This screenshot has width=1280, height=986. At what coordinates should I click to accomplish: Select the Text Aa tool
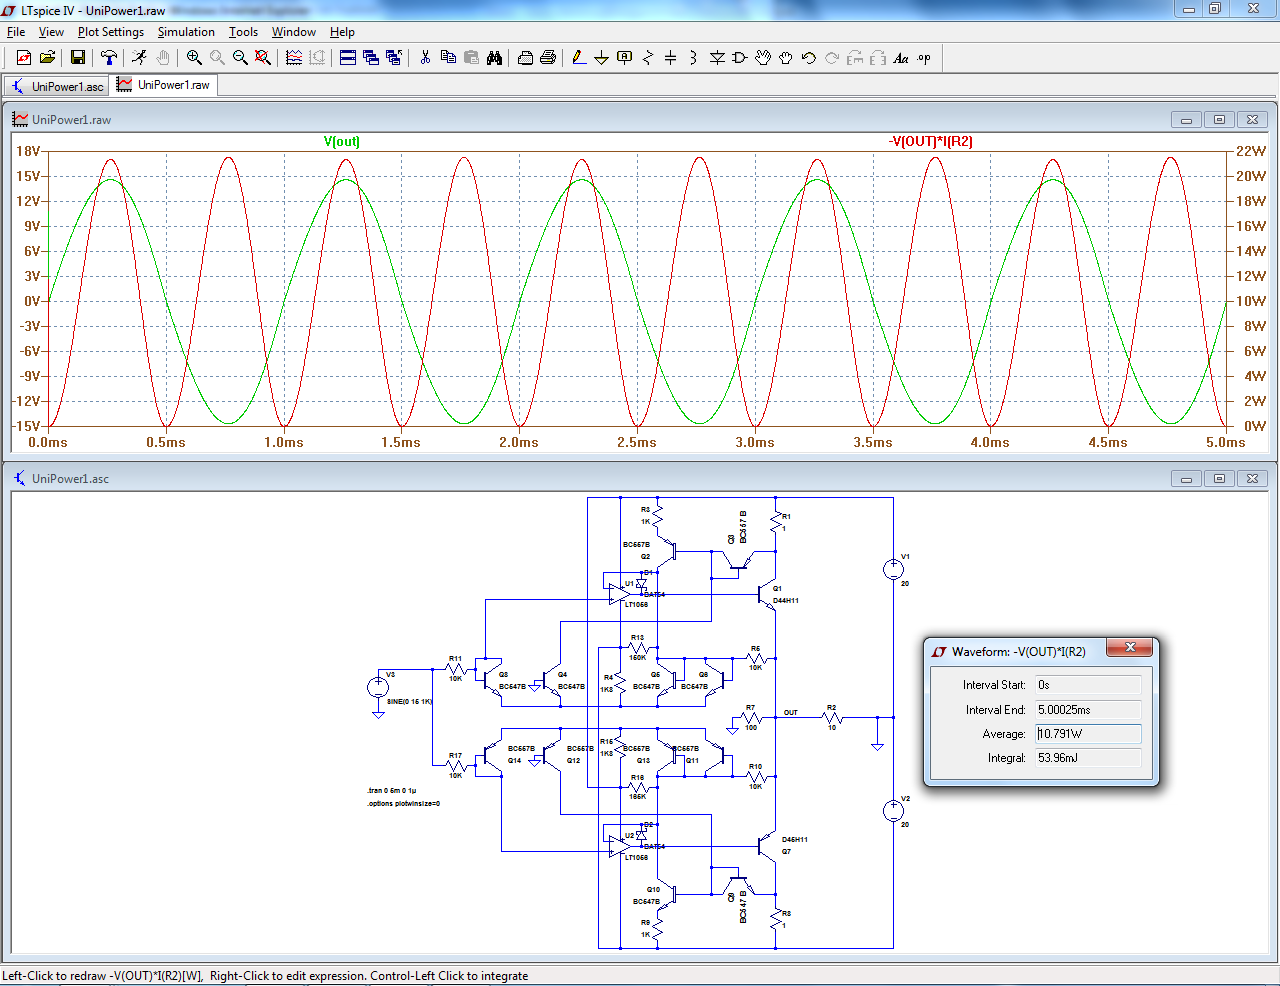tap(901, 58)
